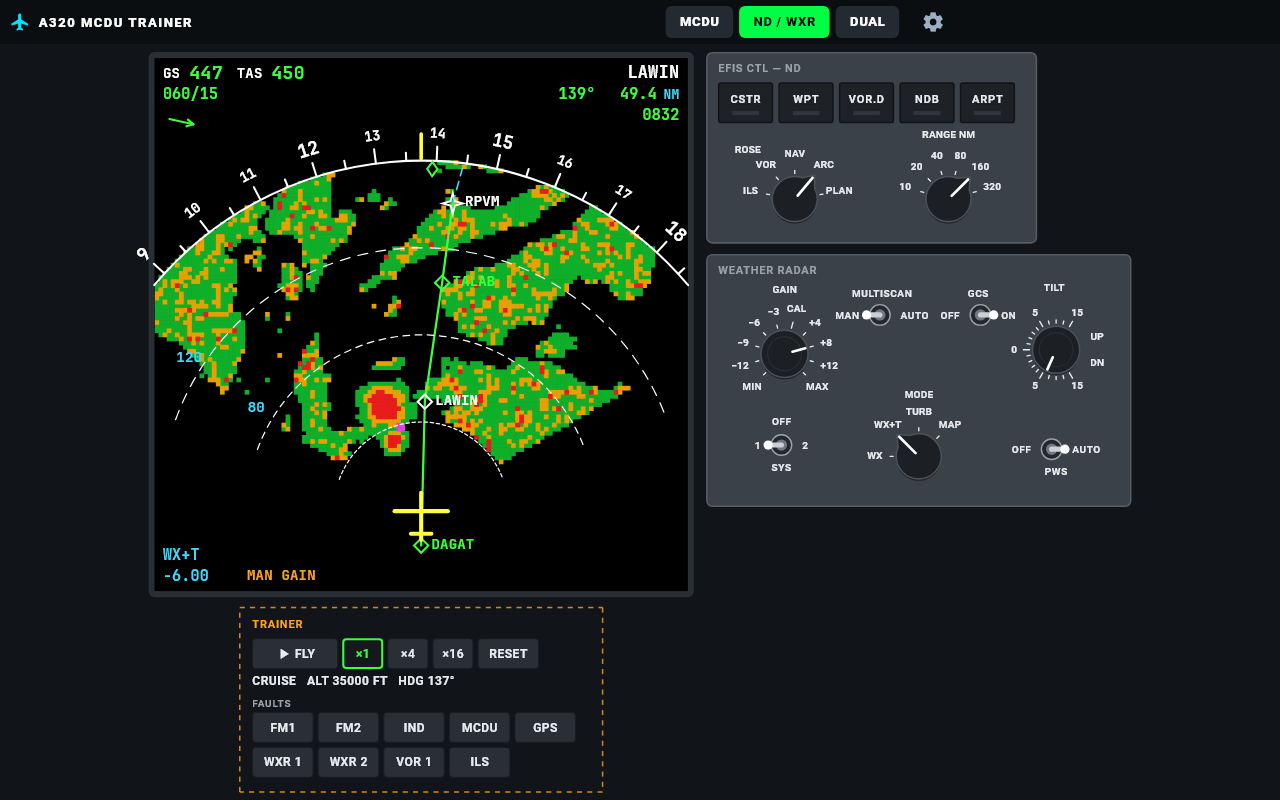The width and height of the screenshot is (1280, 800).
Task: Toggle the GCS OFF/ON switch
Action: click(980, 315)
